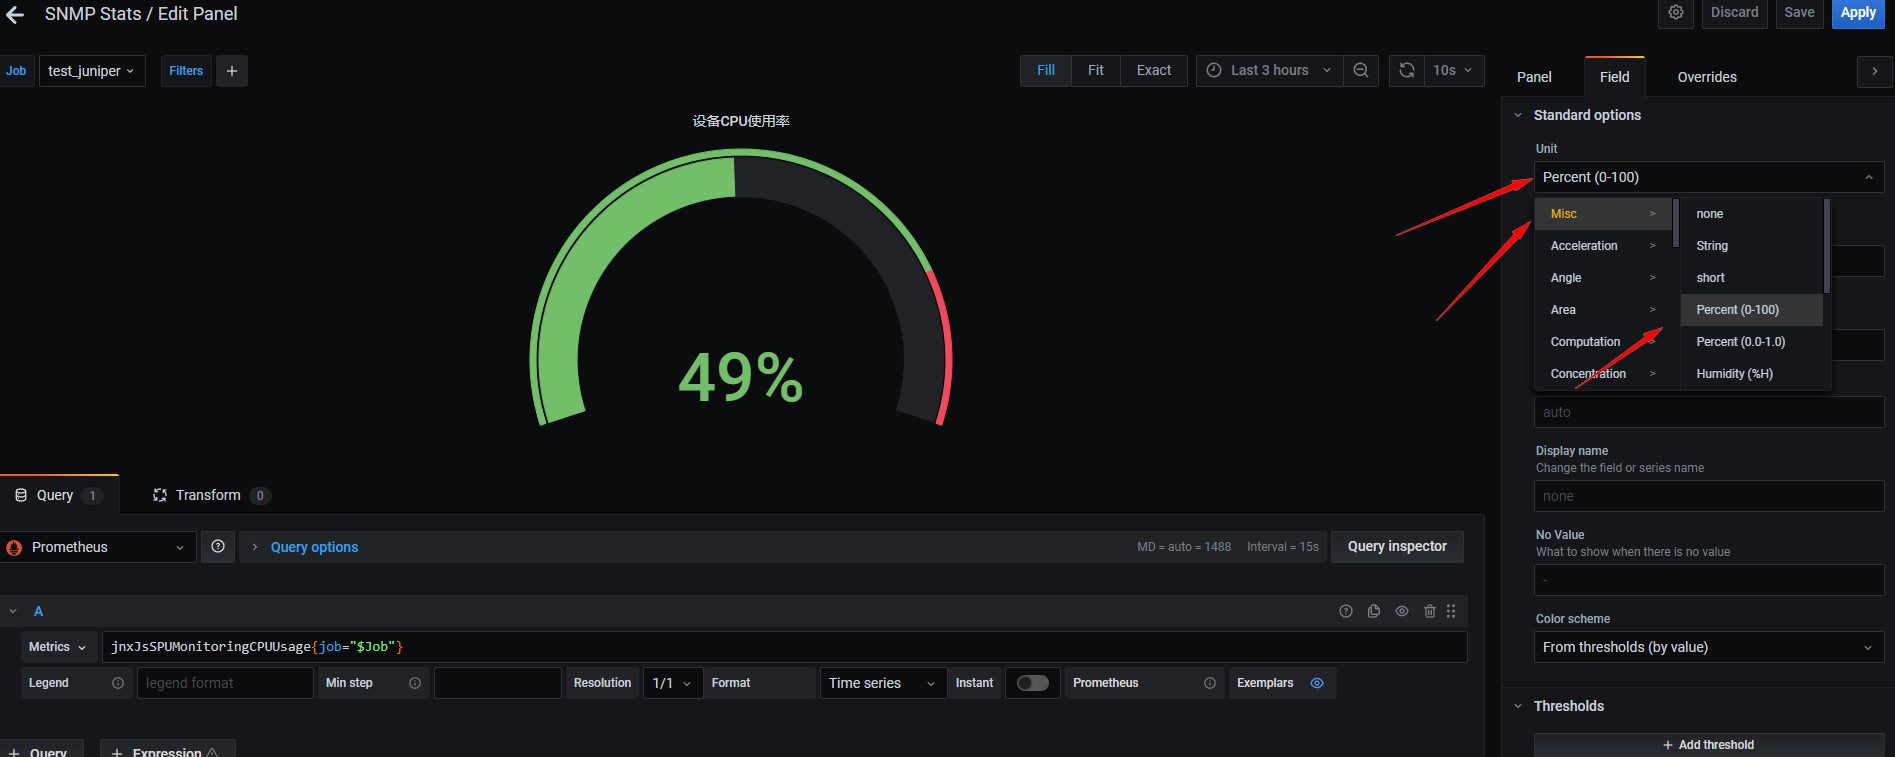Open the data source help icon
1895x757 pixels.
coord(218,546)
